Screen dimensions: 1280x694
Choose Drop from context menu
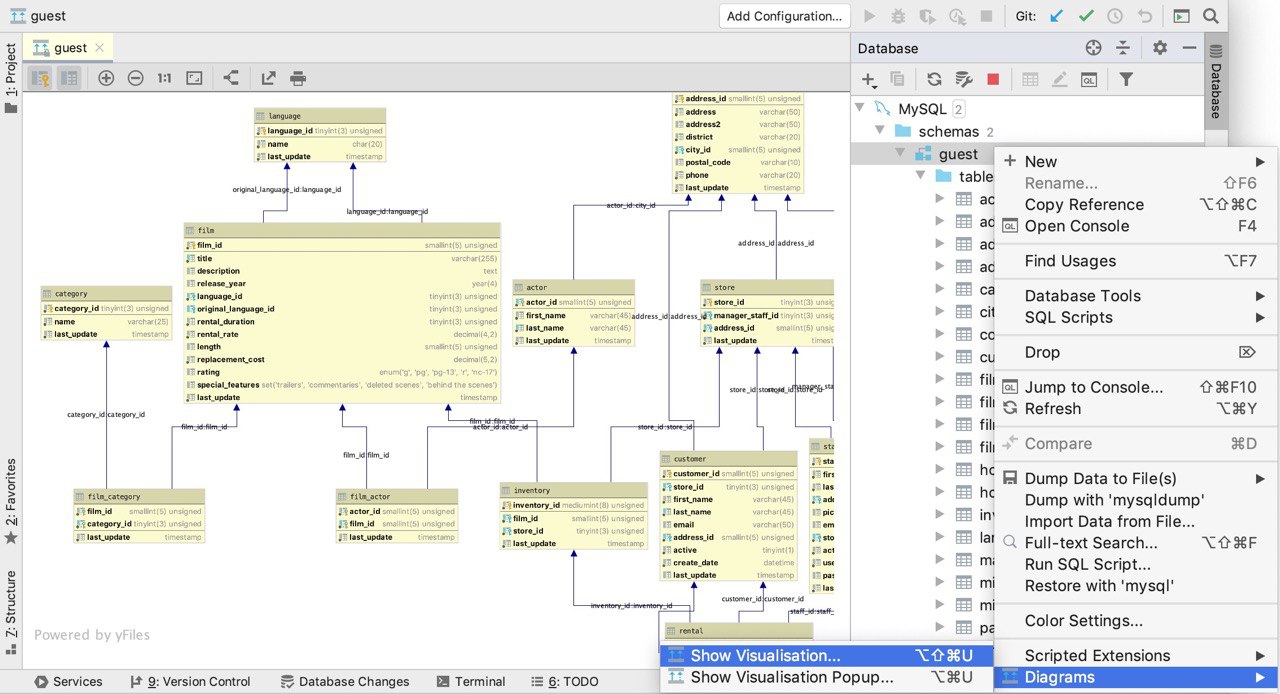(1135, 352)
